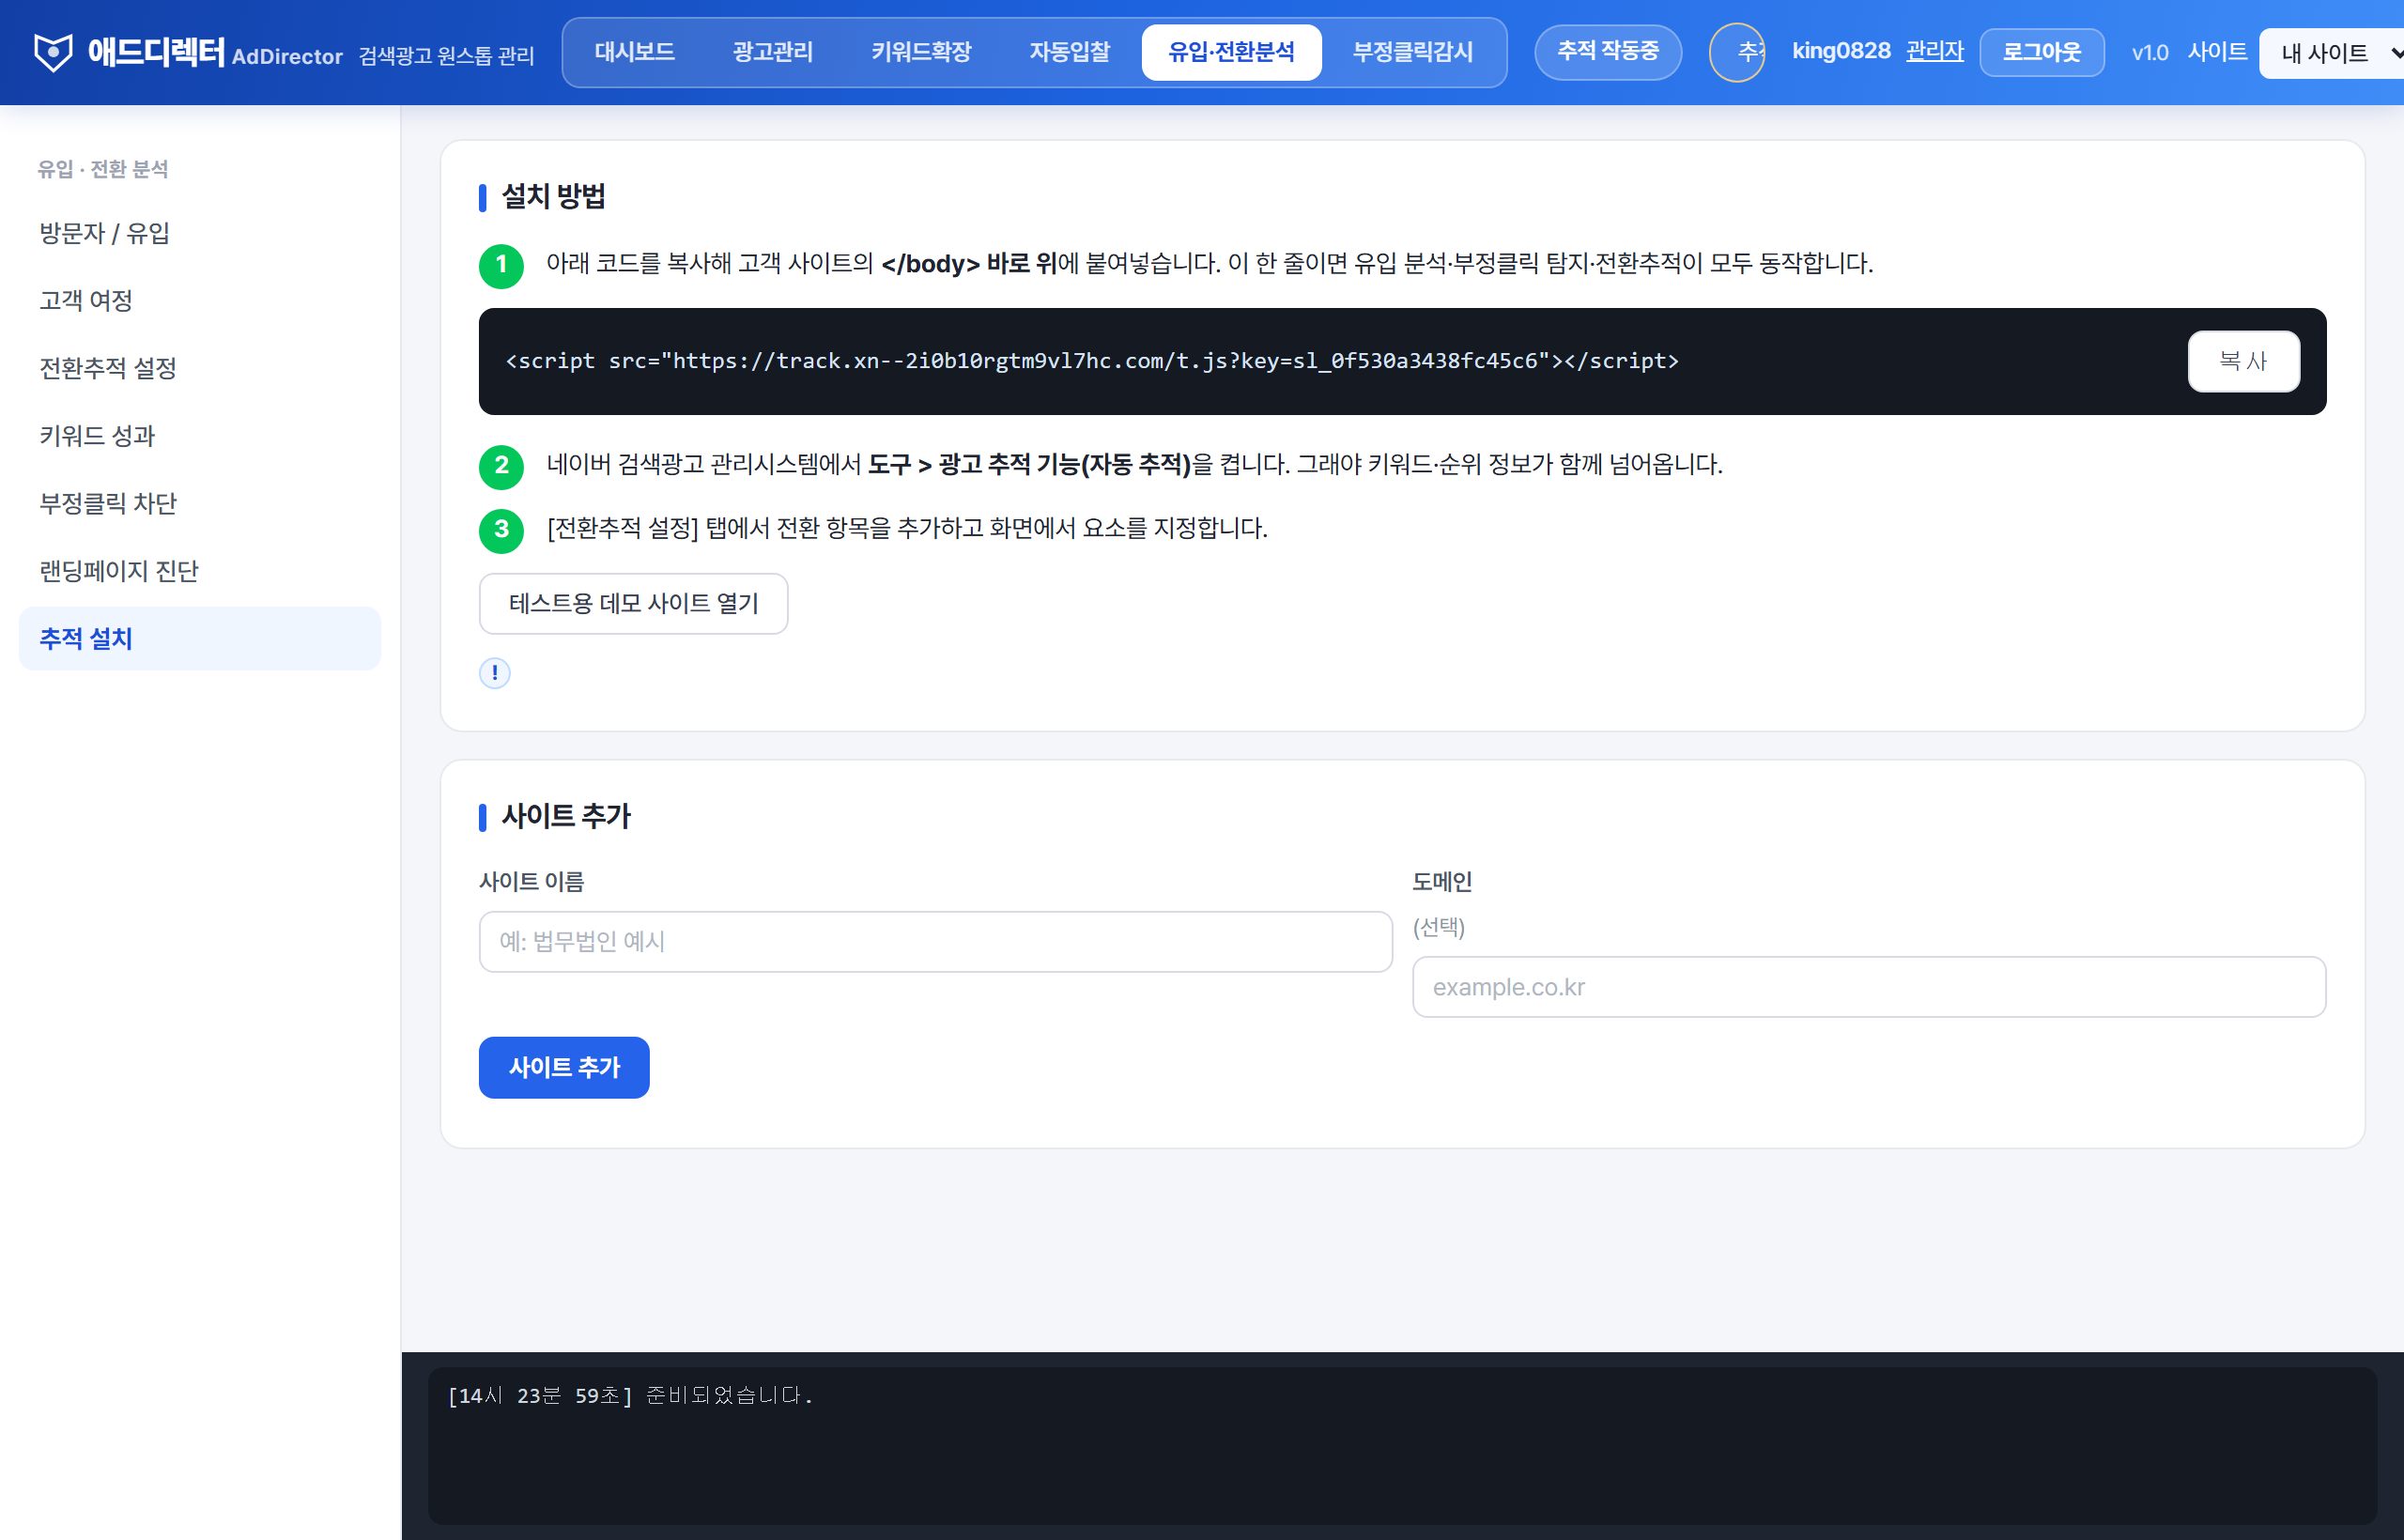
Task: Open 부정클릭 차단 in sidebar
Action: [200, 503]
